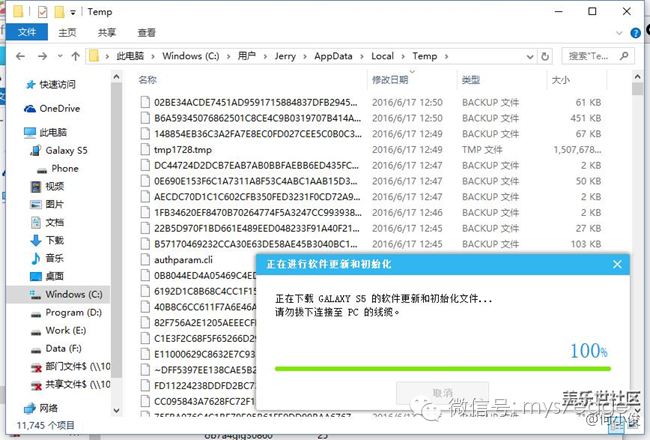
Task: Select Phone storage under Galaxy S5
Action: pyautogui.click(x=58, y=168)
